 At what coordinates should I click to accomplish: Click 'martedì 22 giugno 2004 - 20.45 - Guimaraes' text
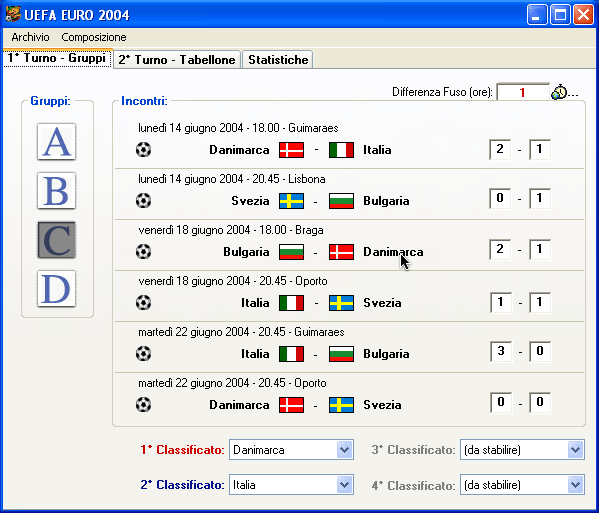coord(241,332)
